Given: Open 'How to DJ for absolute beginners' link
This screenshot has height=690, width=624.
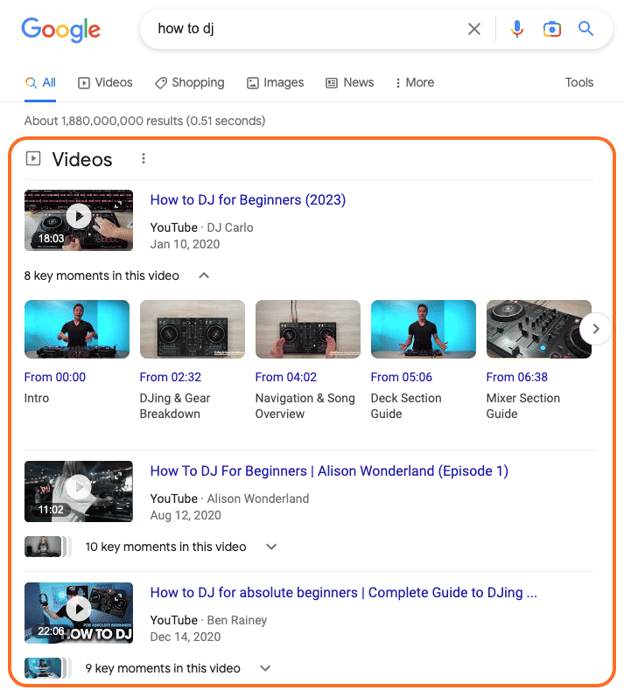Looking at the screenshot, I should point(344,592).
